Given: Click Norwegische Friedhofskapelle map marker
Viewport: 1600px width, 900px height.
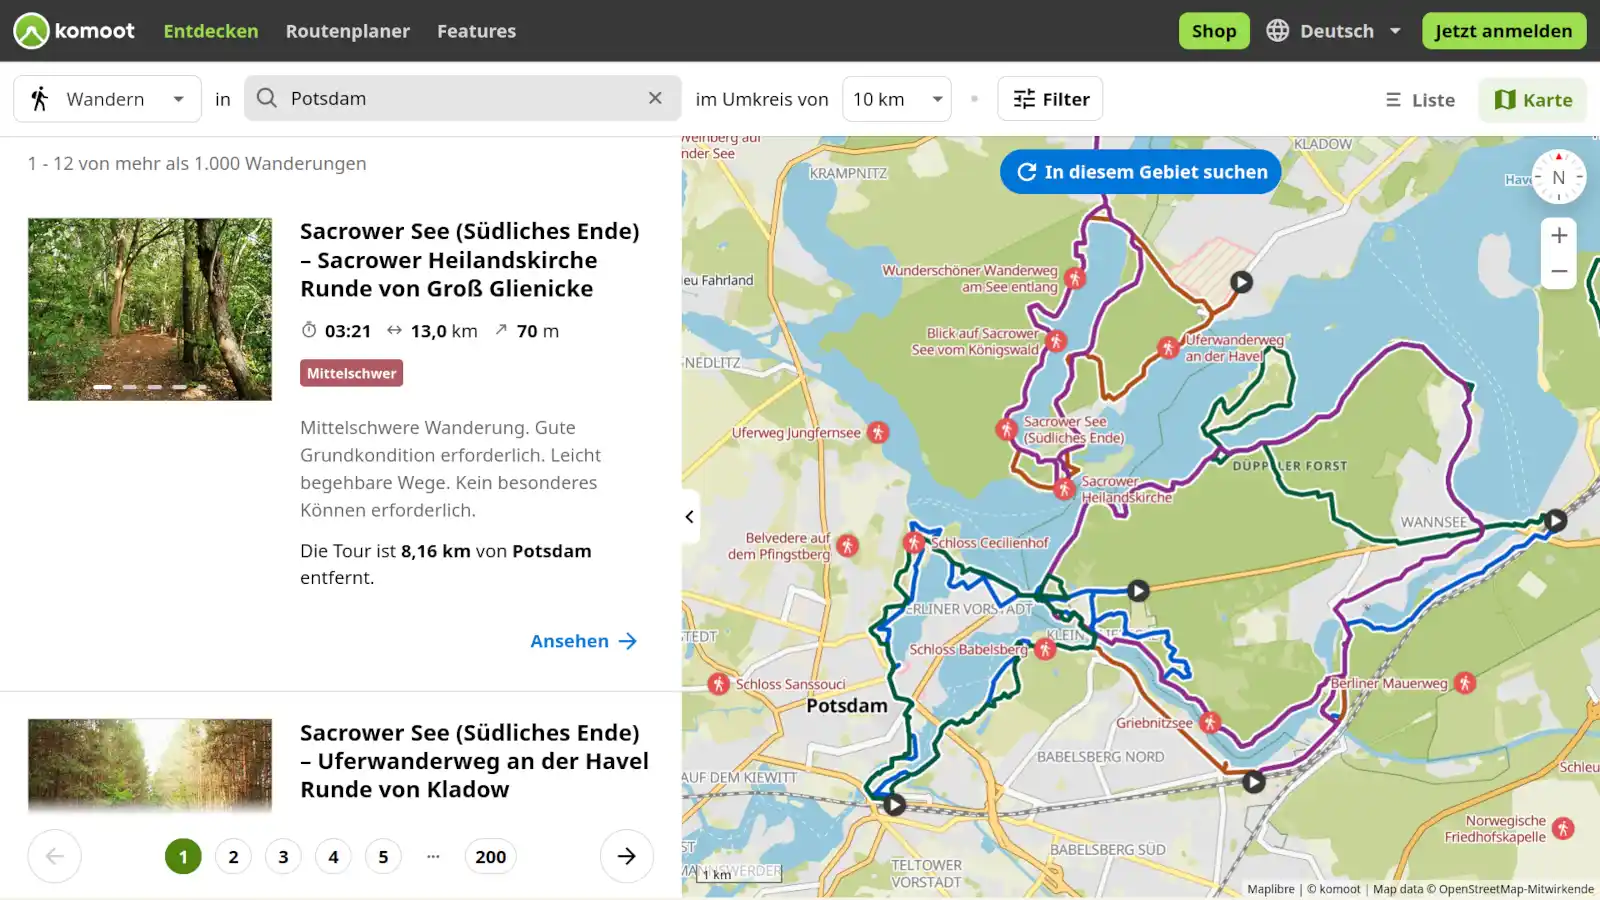Looking at the screenshot, I should pyautogui.click(x=1563, y=828).
